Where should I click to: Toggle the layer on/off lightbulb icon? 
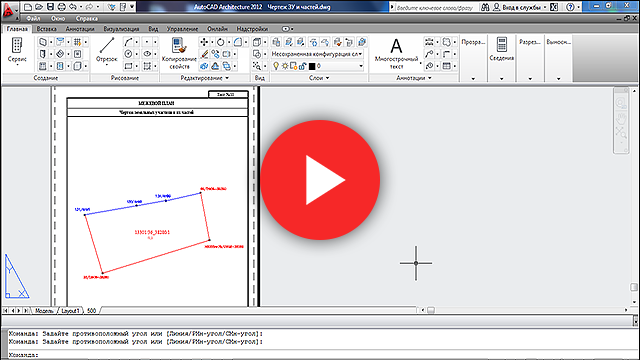click(x=276, y=66)
